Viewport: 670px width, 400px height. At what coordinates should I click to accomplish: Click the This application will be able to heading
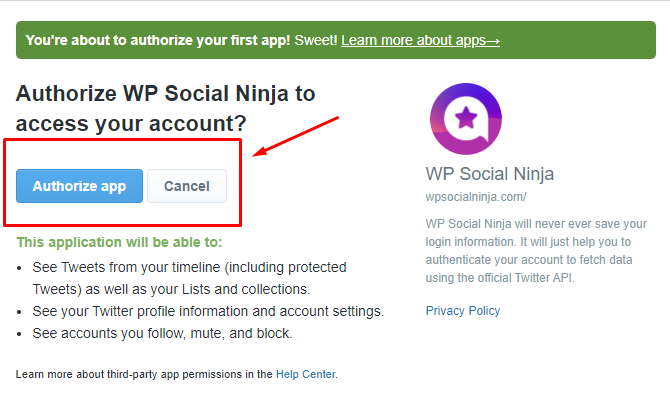(119, 242)
